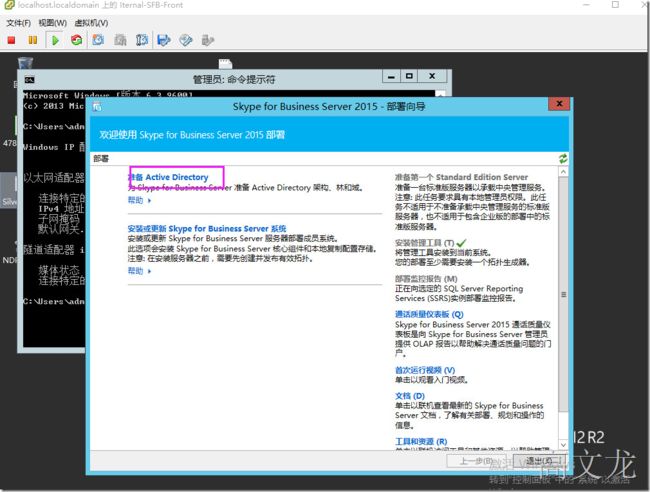Close the command prompt window
The image size is (650, 492).
[432, 76]
